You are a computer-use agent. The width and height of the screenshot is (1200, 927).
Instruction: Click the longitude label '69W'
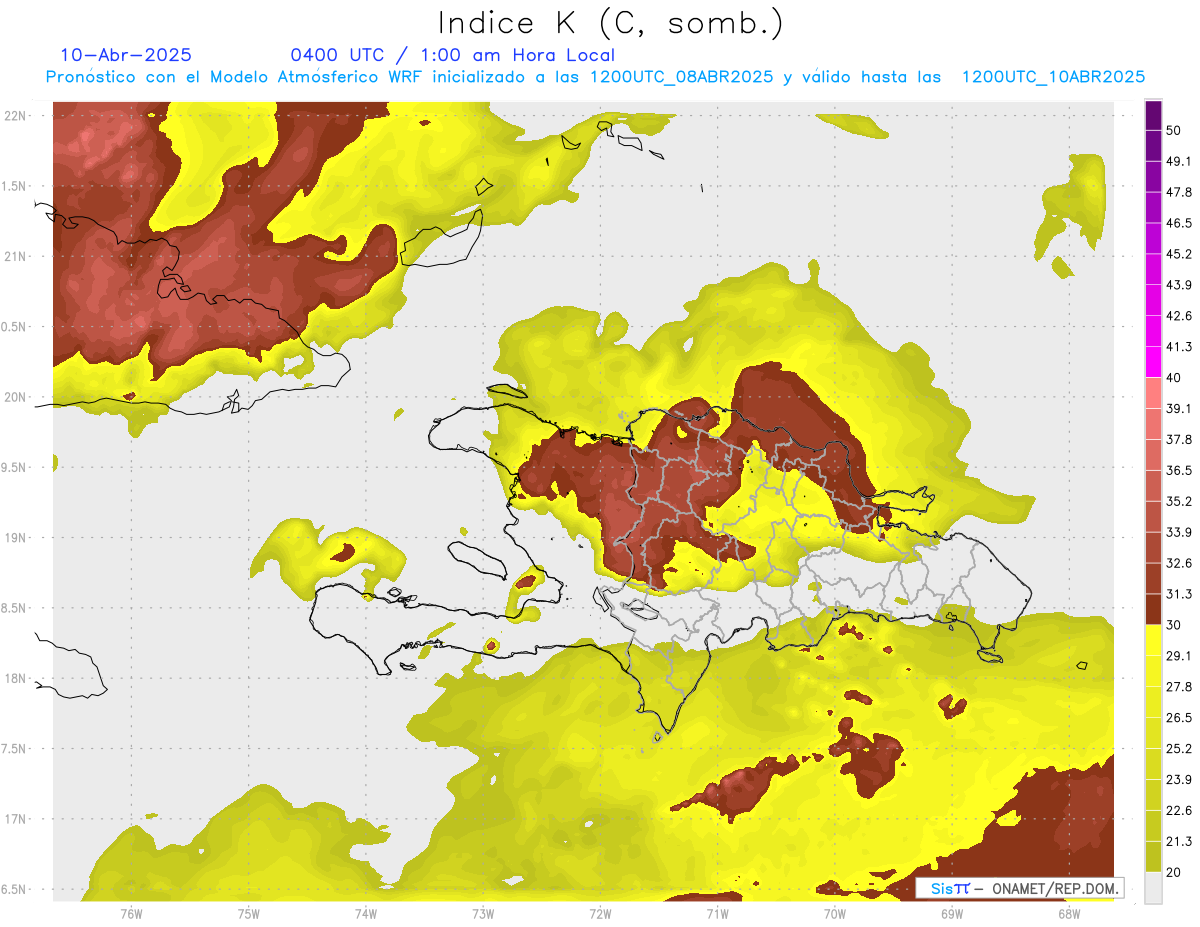[x=952, y=913]
